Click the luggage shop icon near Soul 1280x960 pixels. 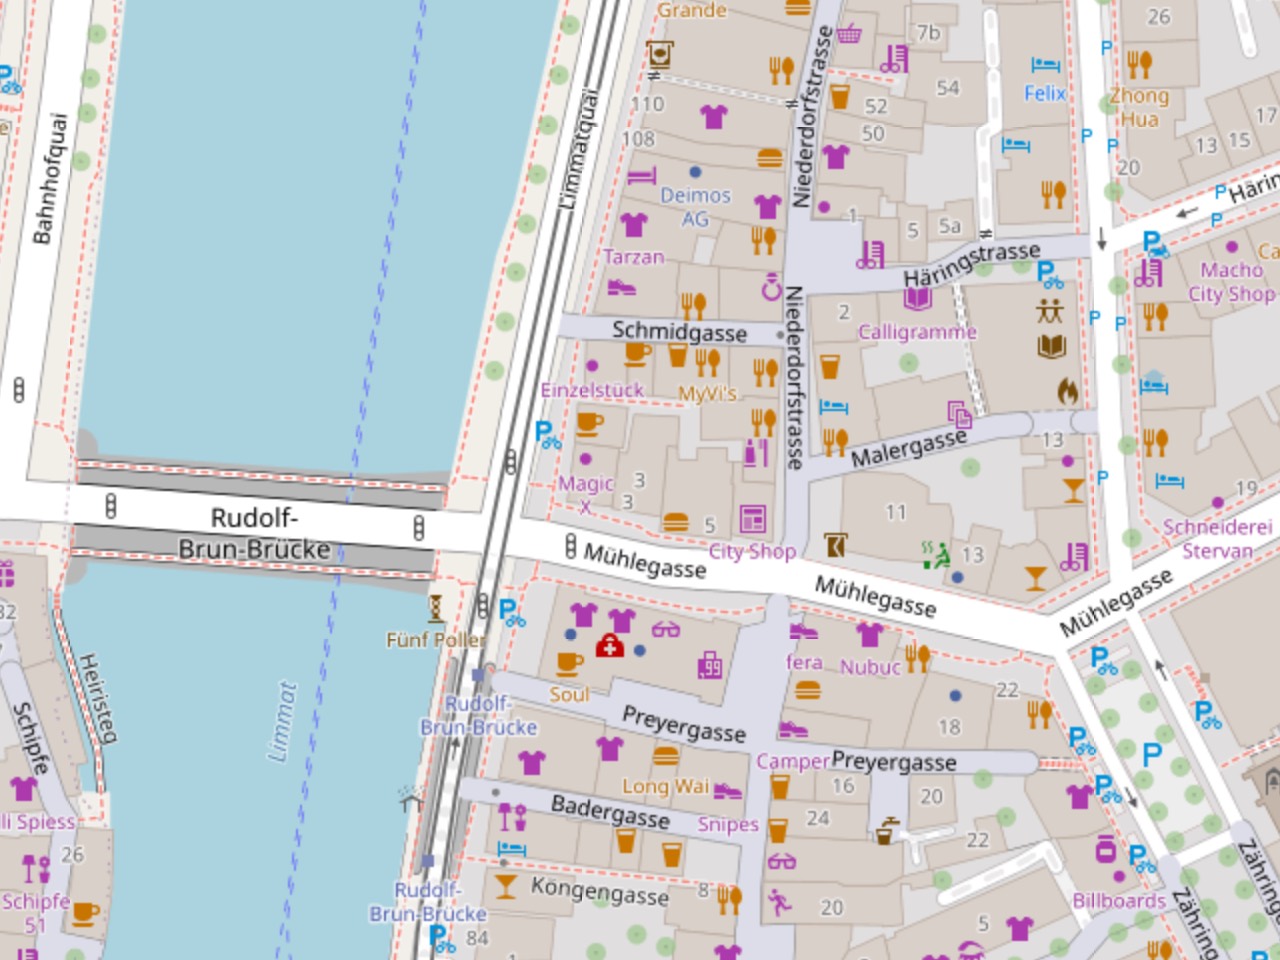pyautogui.click(x=710, y=664)
